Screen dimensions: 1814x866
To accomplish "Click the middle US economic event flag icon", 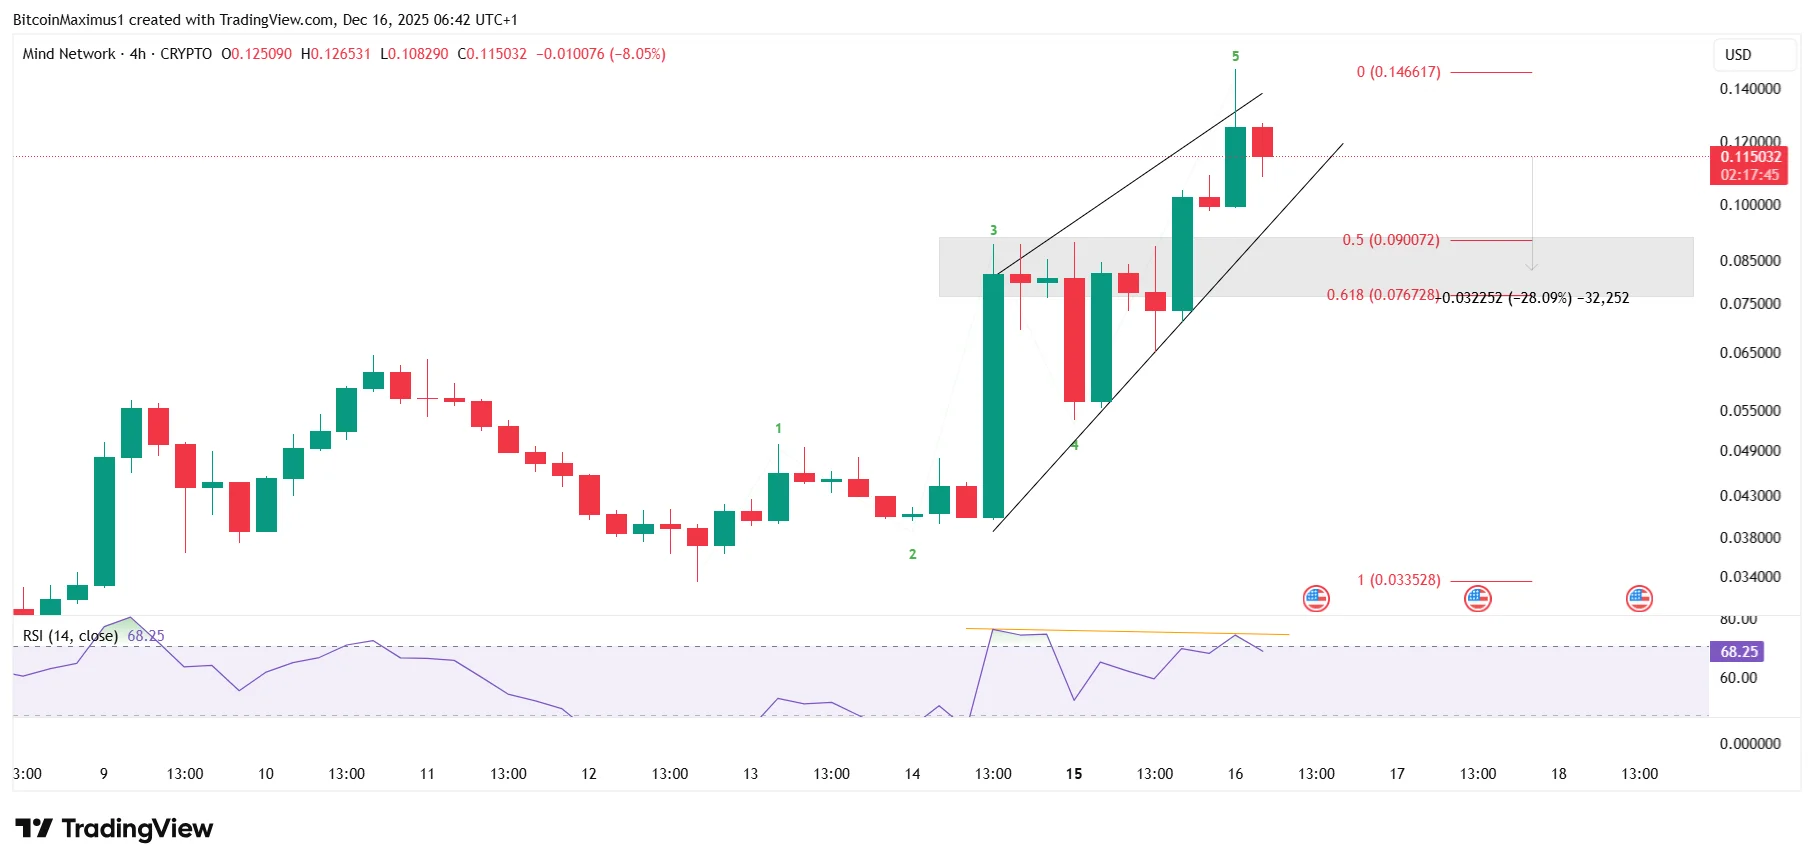I will 1478,599.
